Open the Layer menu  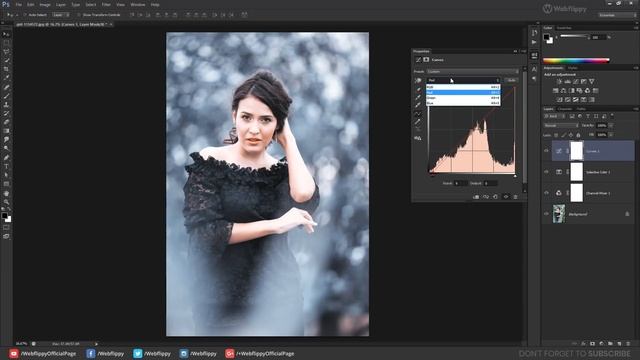tap(60, 4)
